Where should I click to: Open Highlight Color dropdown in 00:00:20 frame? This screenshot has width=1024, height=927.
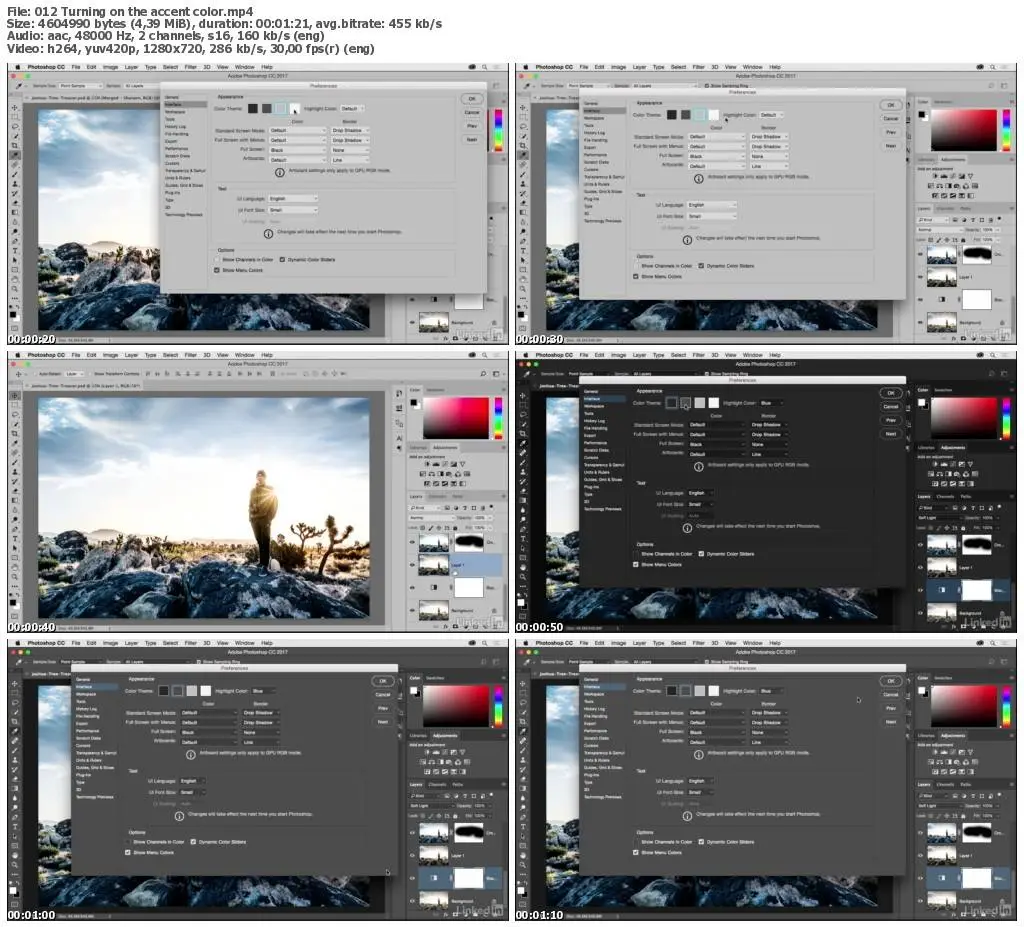point(352,108)
